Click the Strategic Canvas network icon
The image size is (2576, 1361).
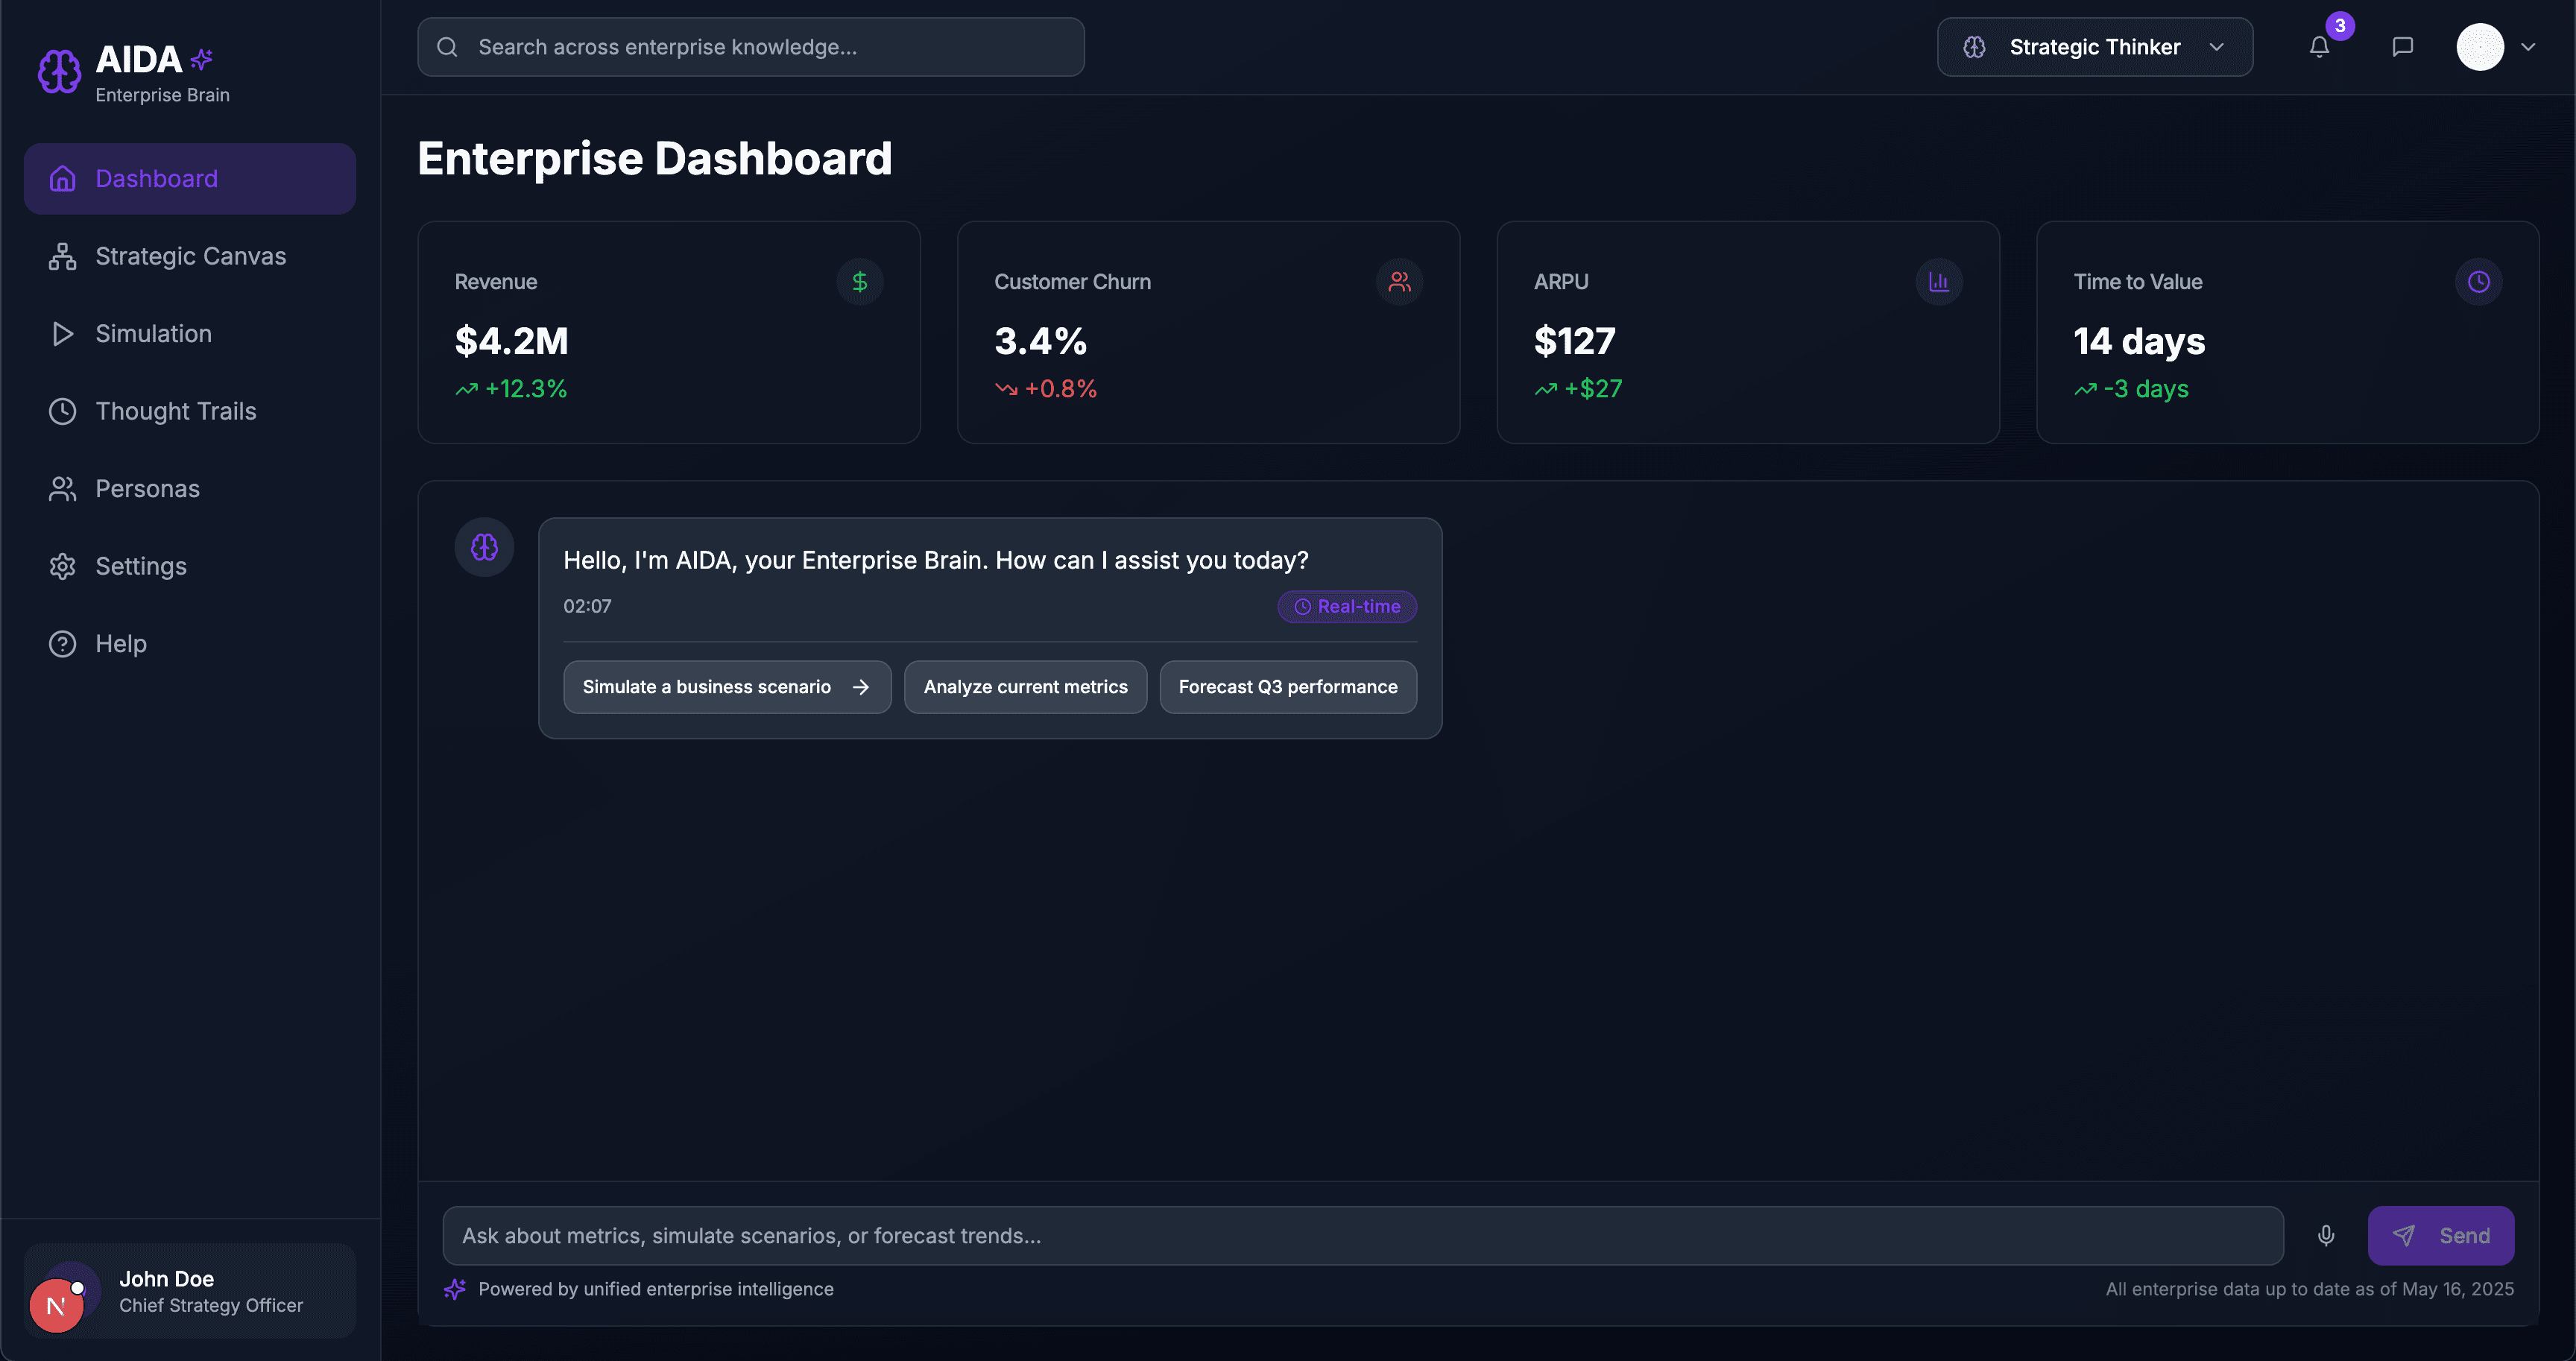62,256
